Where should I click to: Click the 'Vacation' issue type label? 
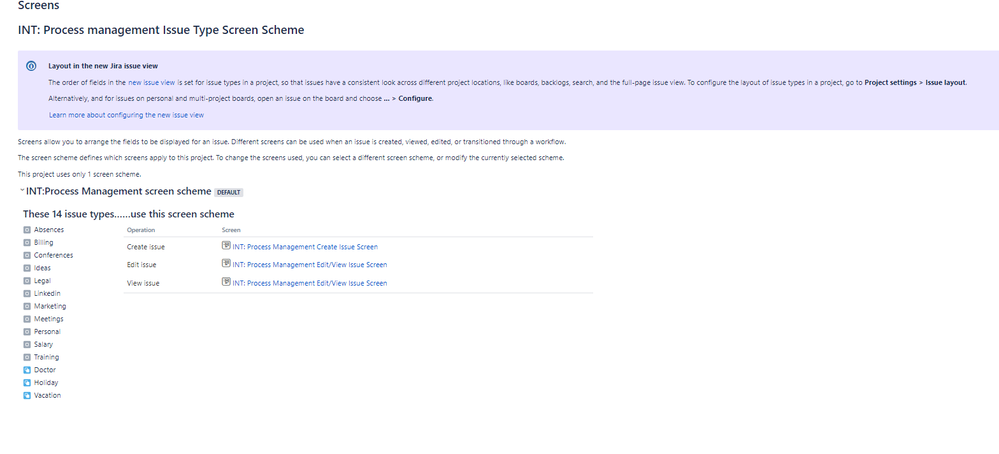coord(47,395)
